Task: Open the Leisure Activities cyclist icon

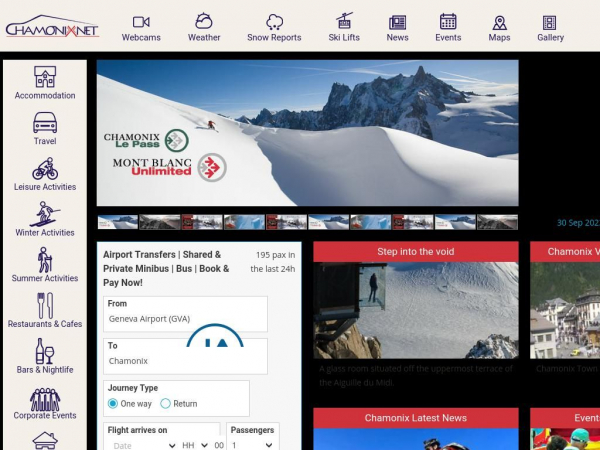Action: pos(45,168)
